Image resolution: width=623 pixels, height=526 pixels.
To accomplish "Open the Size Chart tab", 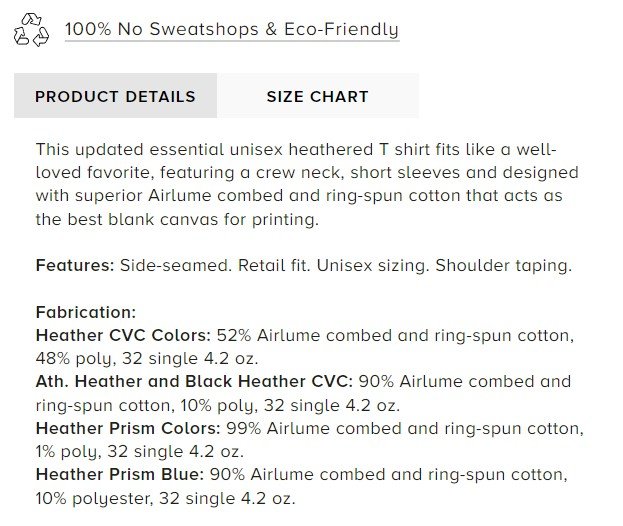I will click(317, 97).
